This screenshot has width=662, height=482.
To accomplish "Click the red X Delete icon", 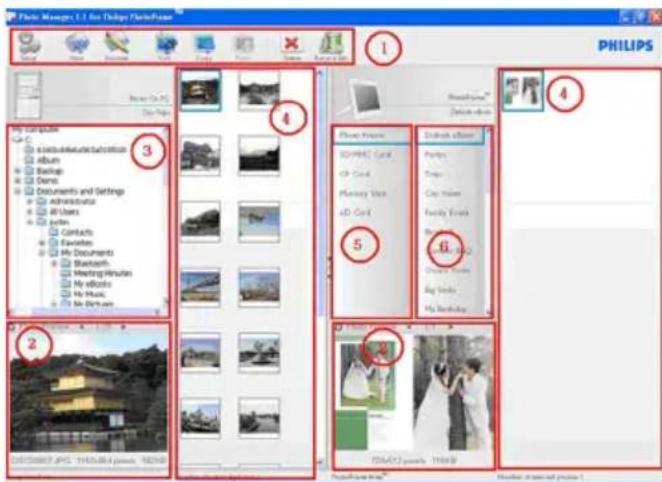I will (x=292, y=46).
